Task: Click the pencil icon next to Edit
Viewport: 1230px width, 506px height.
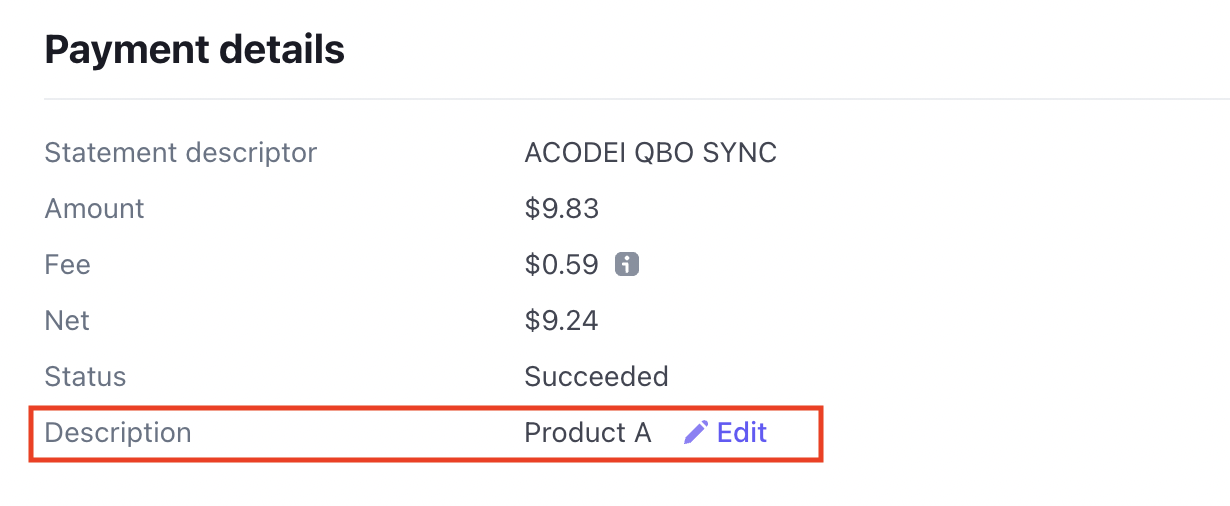Action: click(x=696, y=432)
